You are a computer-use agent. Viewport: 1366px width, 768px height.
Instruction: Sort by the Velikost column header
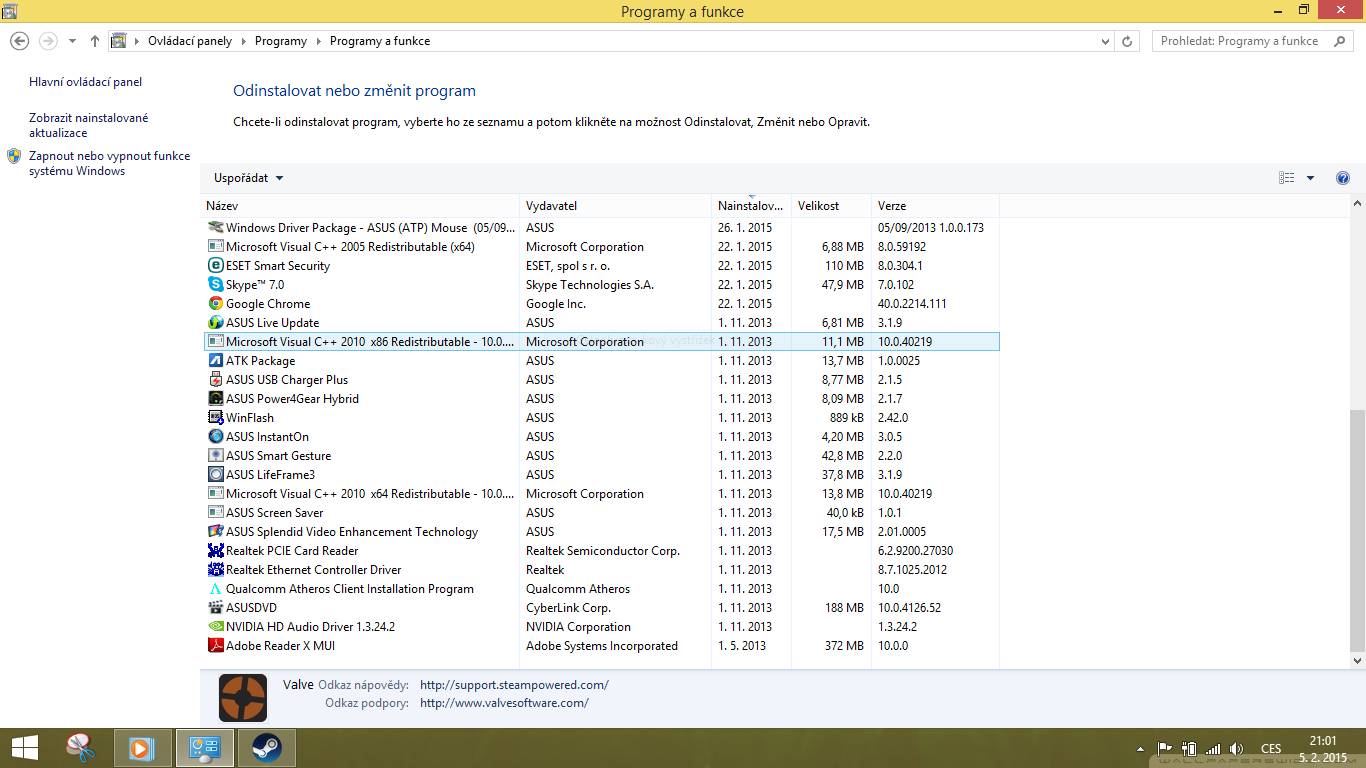pos(831,206)
